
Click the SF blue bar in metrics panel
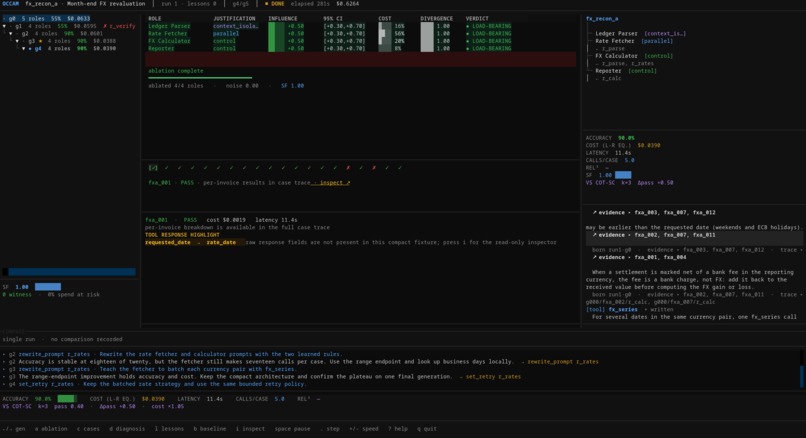[x=623, y=175]
